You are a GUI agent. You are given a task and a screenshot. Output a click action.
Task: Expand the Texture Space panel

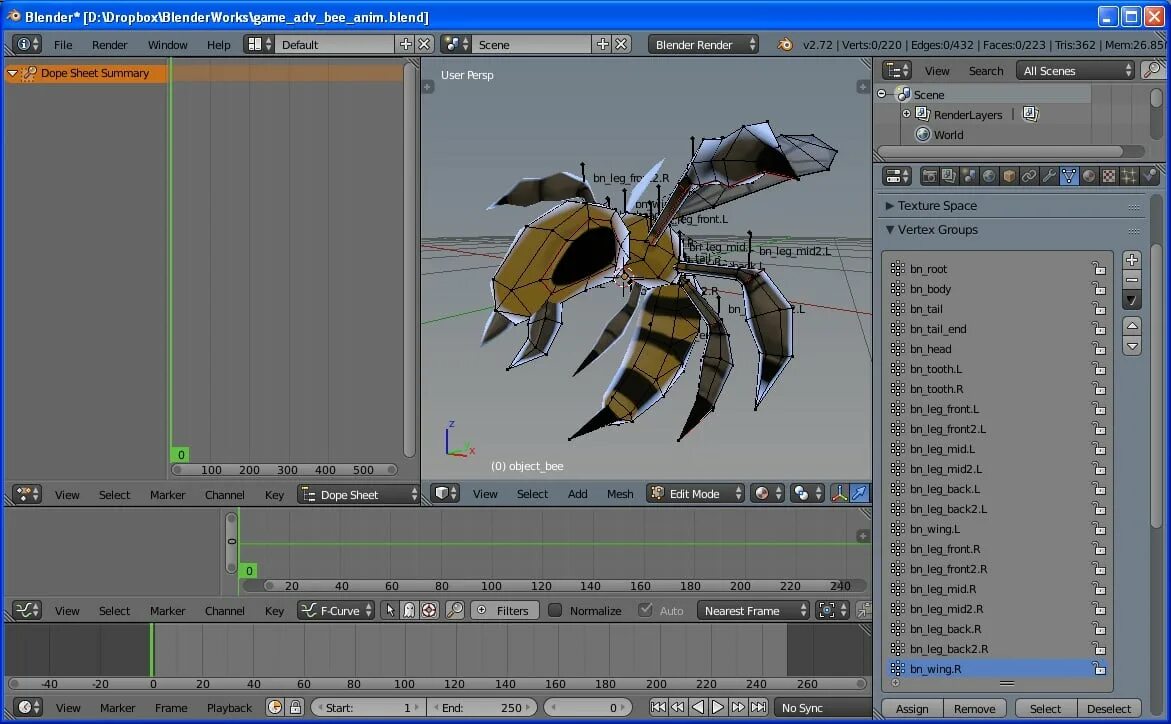click(937, 205)
